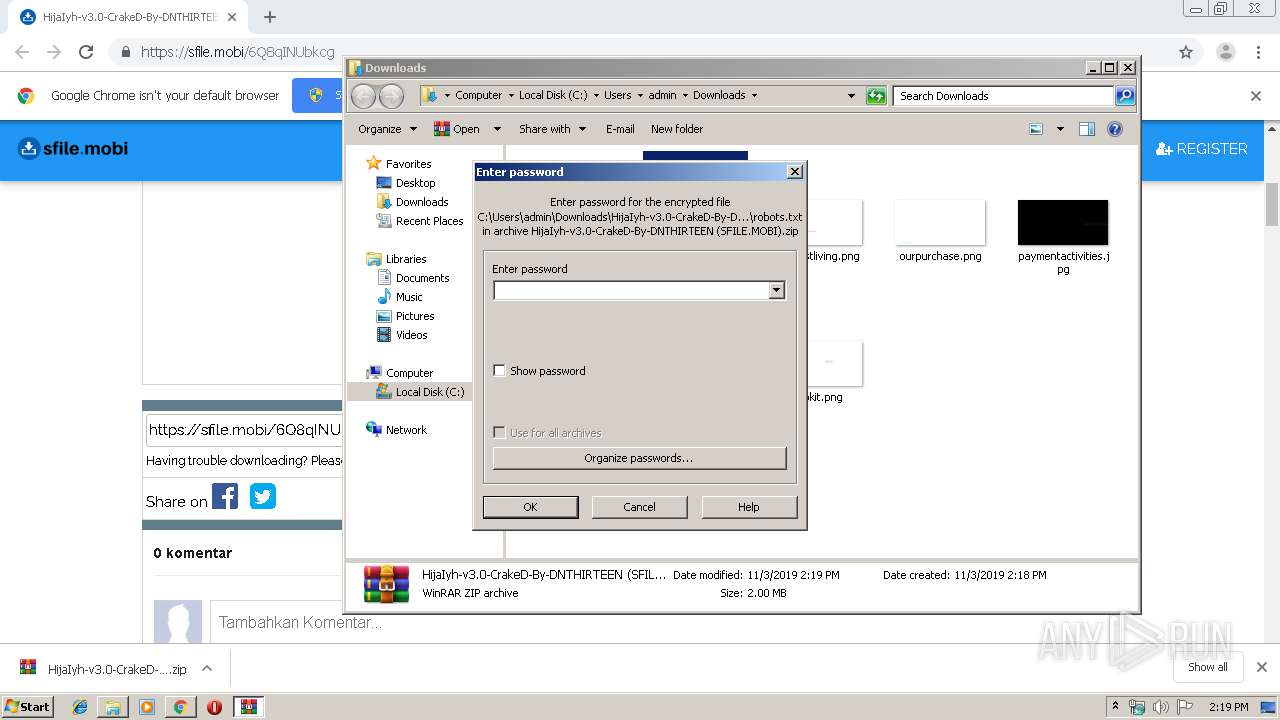Click the Open button in the Explorer toolbar

[458, 129]
